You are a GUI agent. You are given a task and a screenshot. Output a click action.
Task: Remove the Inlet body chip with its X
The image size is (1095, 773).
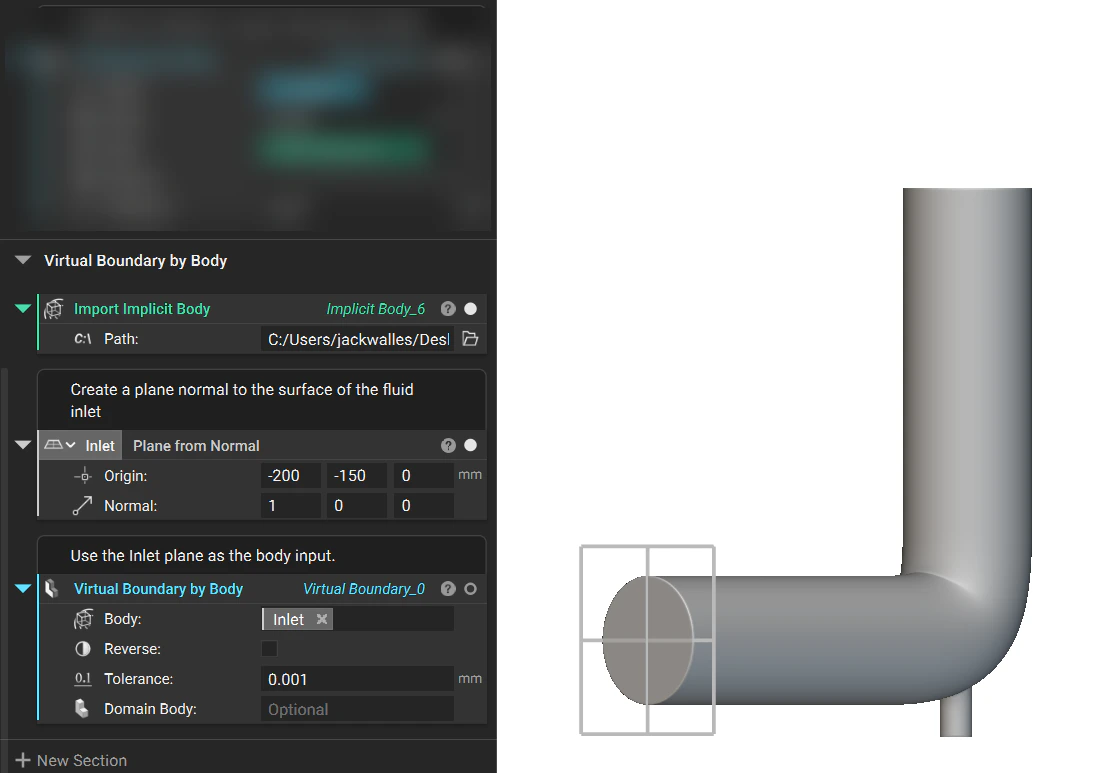(x=322, y=618)
